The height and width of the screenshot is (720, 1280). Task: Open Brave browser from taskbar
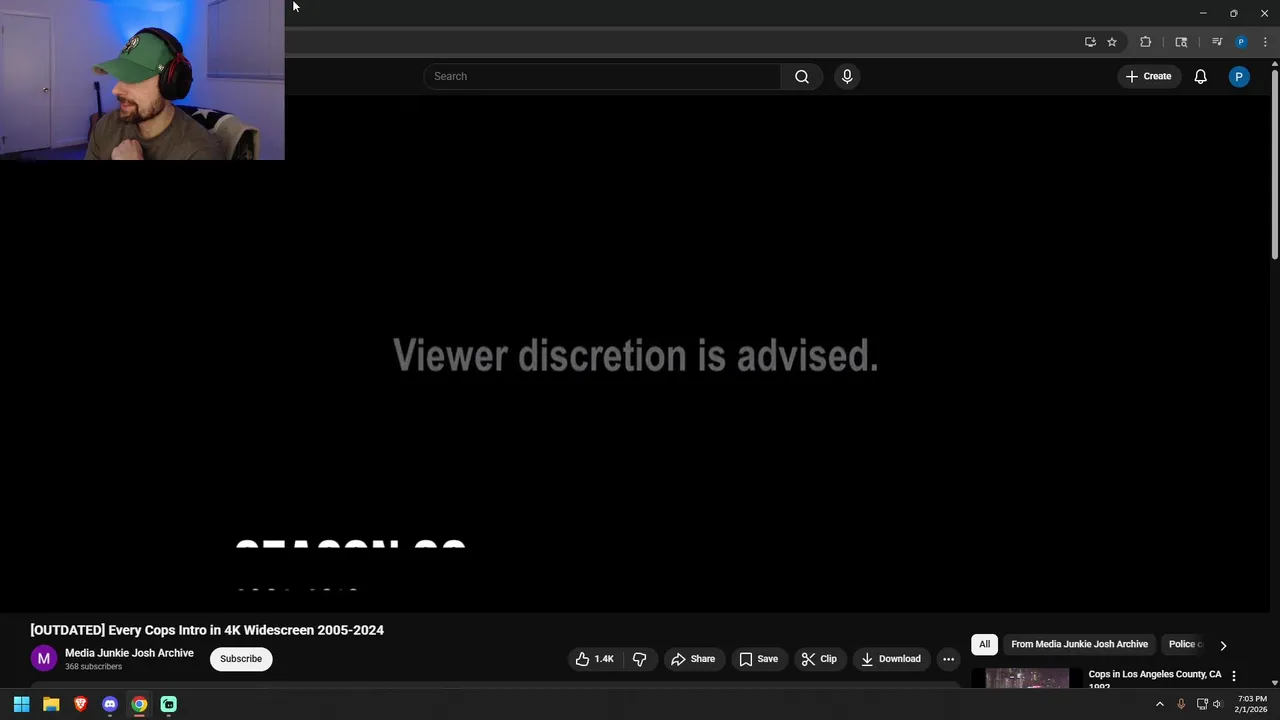tap(80, 704)
